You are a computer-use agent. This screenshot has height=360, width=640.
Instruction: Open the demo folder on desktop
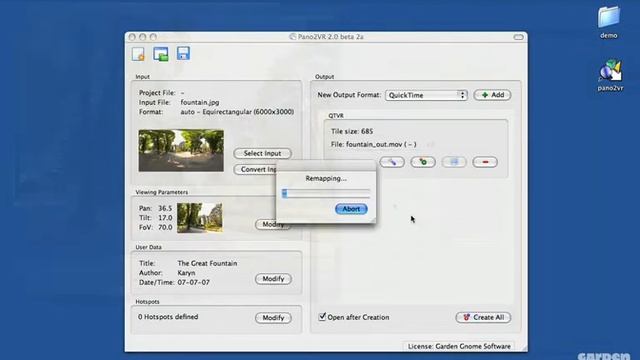(609, 22)
